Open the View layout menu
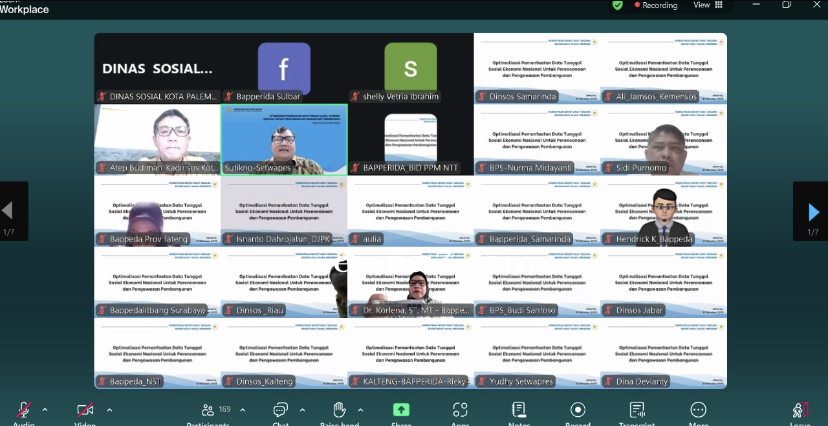828x426 pixels. [x=706, y=5]
